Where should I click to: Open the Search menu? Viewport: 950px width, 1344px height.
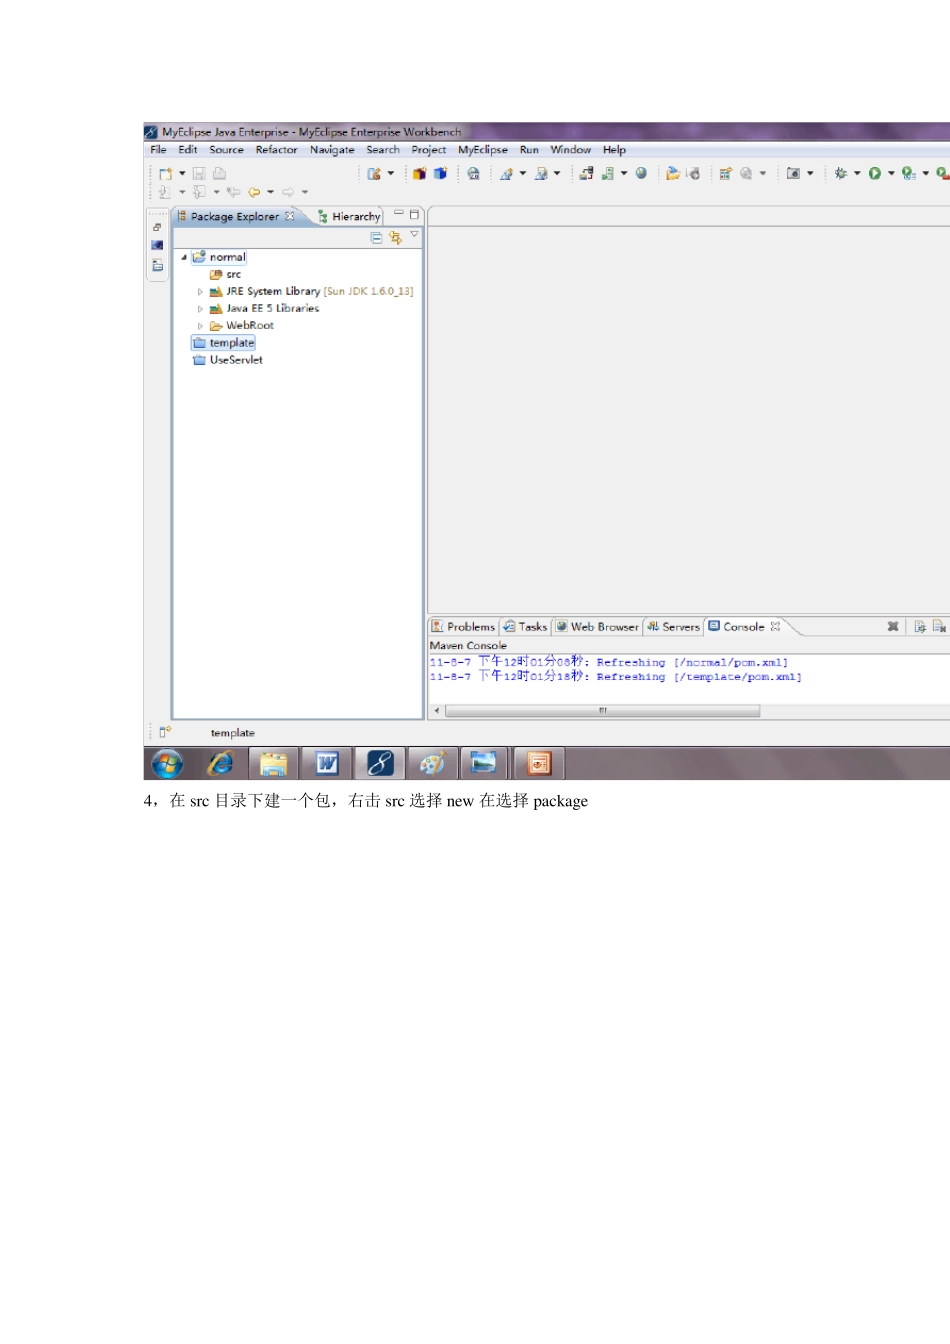coord(383,150)
